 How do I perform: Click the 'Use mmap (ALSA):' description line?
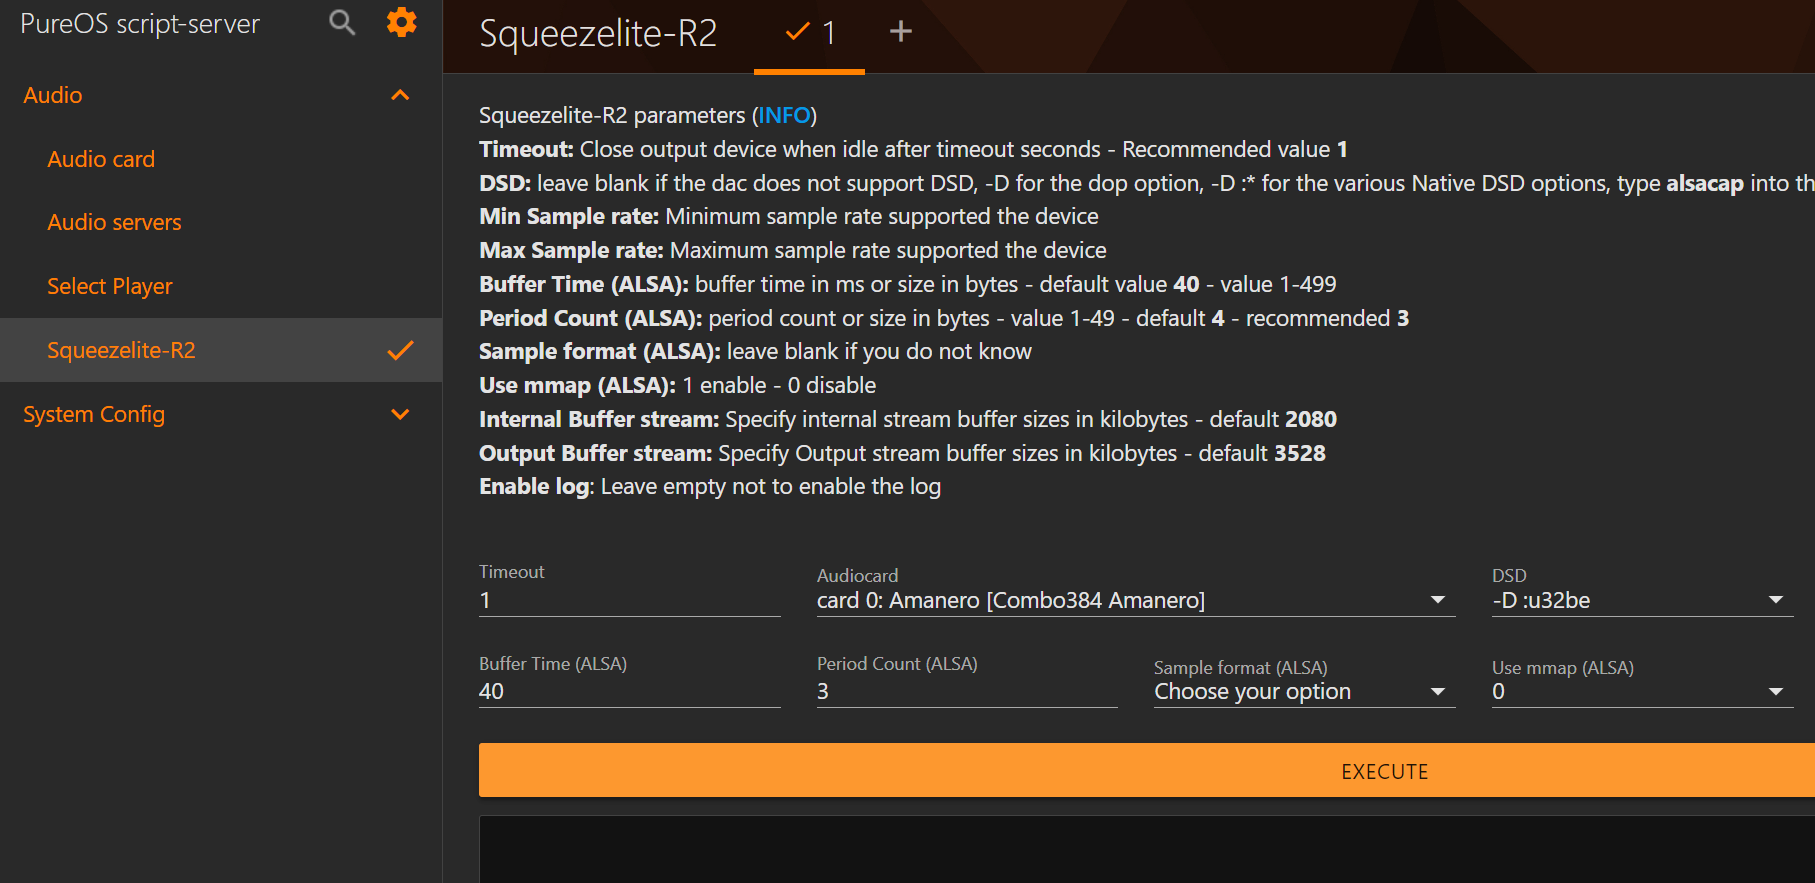(x=677, y=386)
